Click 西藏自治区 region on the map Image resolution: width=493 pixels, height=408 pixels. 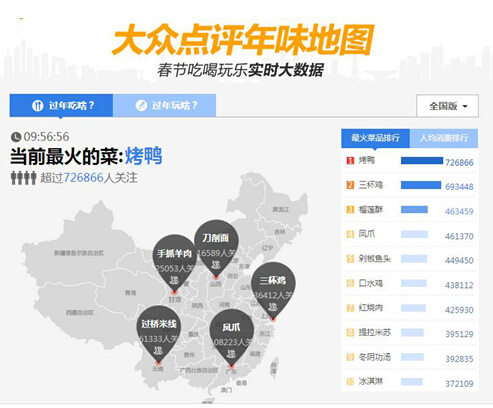80,313
